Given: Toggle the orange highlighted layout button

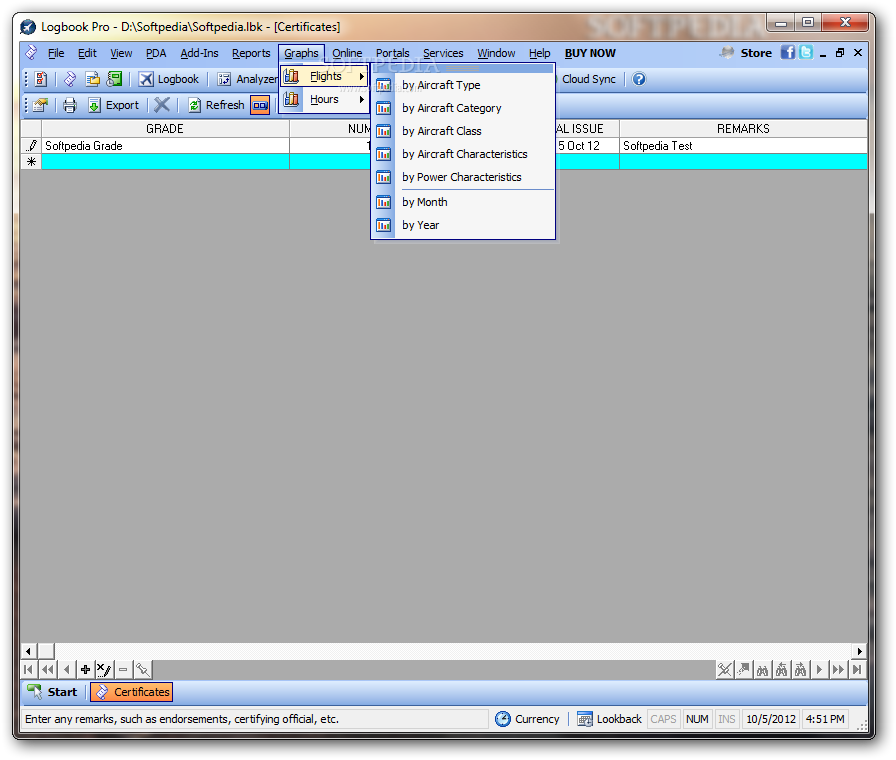Looking at the screenshot, I should (260, 105).
